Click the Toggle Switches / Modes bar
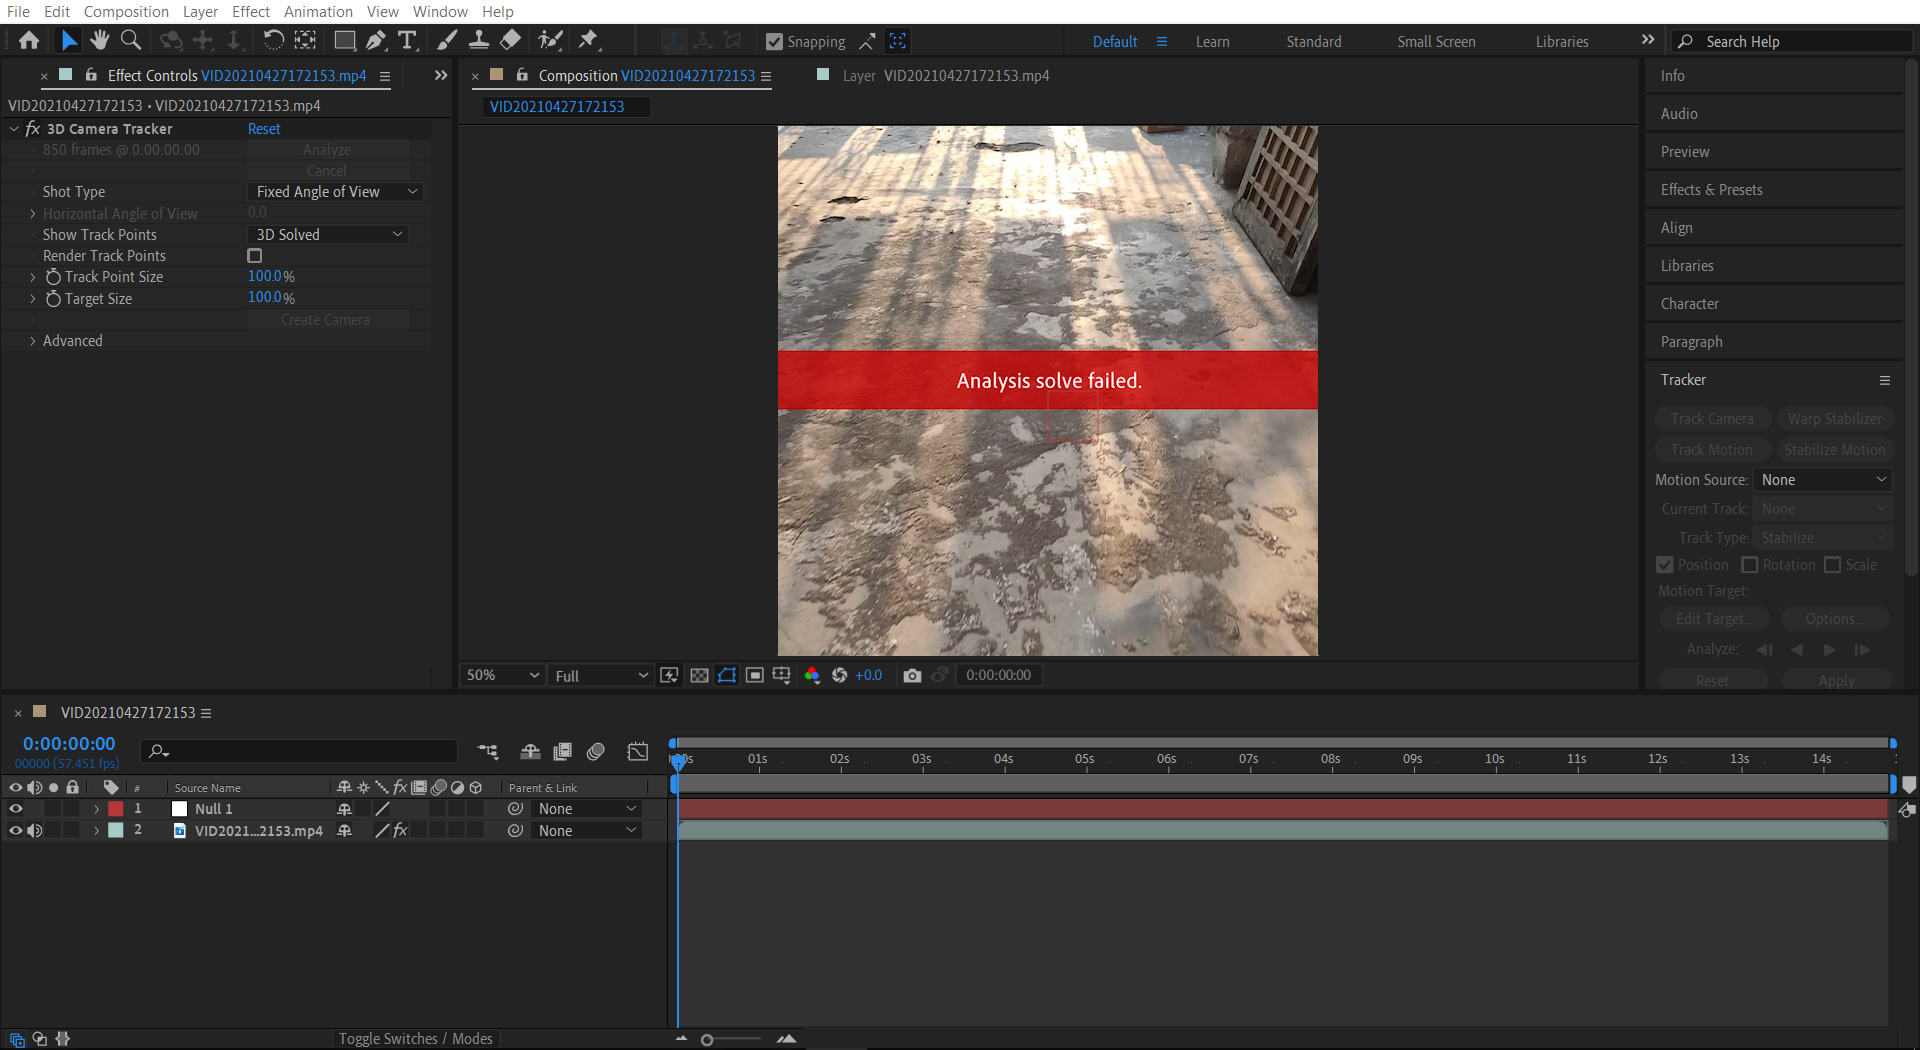This screenshot has height=1050, width=1920. [416, 1038]
